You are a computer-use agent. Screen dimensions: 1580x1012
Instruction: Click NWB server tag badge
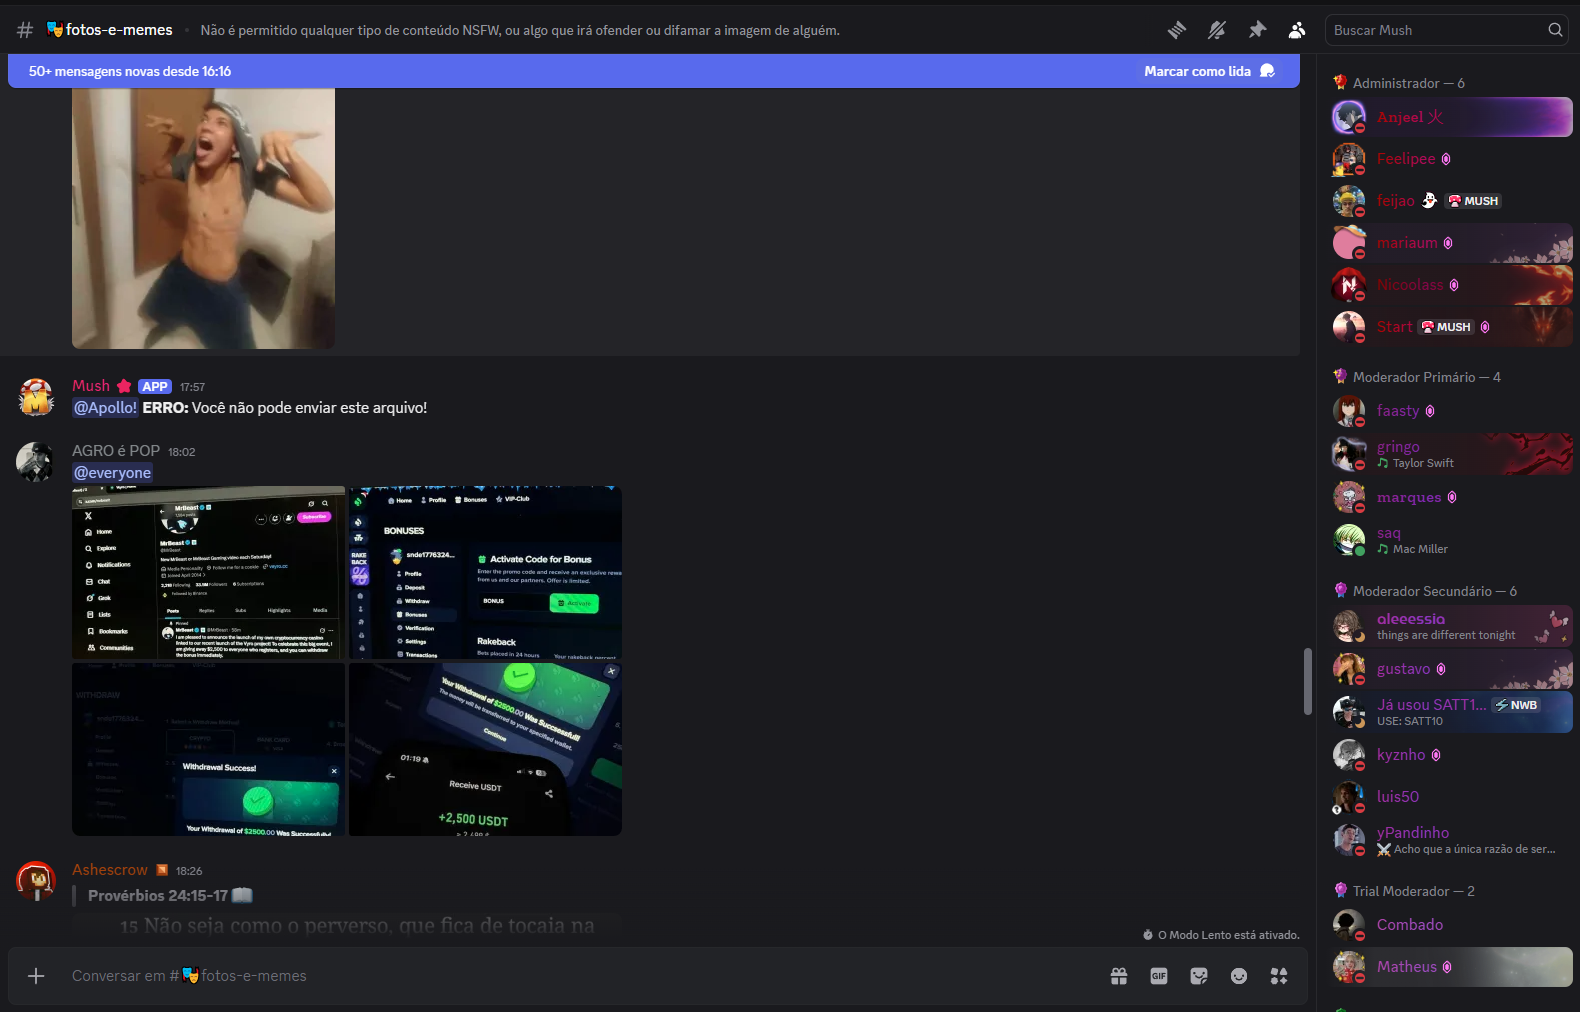(1516, 705)
